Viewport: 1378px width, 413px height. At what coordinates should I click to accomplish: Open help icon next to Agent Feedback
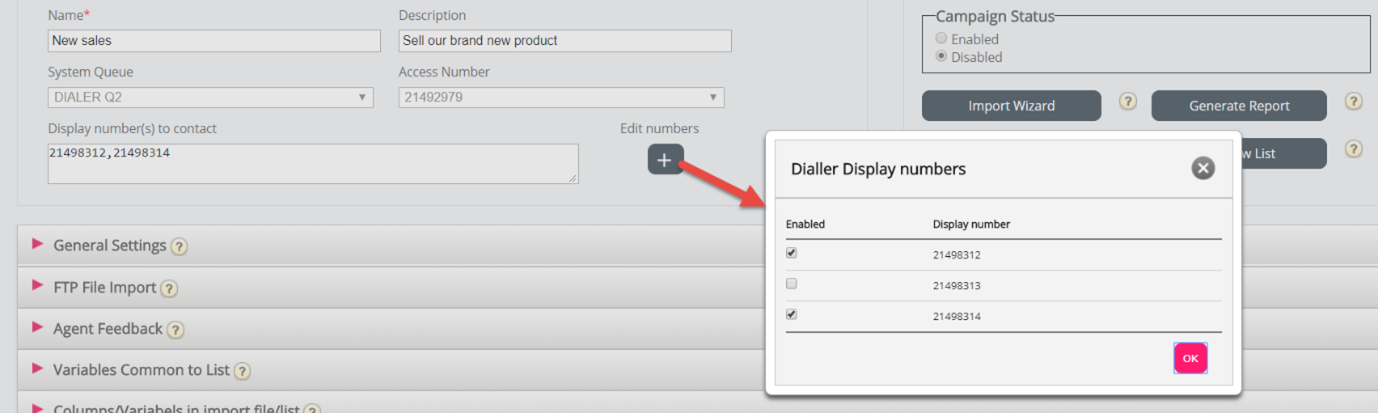[175, 329]
